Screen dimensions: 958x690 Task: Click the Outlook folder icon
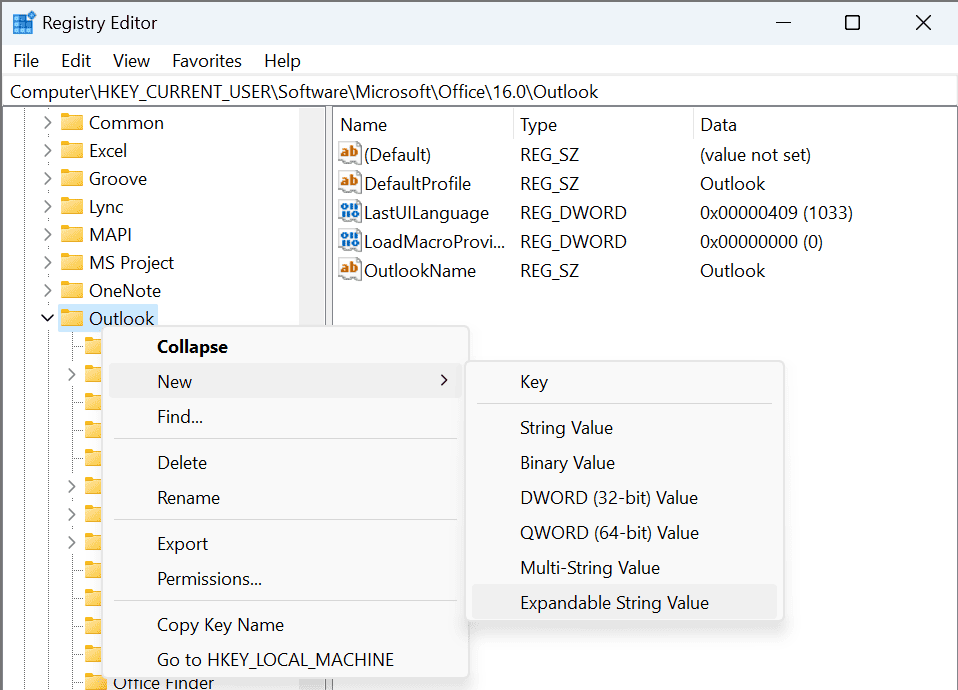(72, 318)
